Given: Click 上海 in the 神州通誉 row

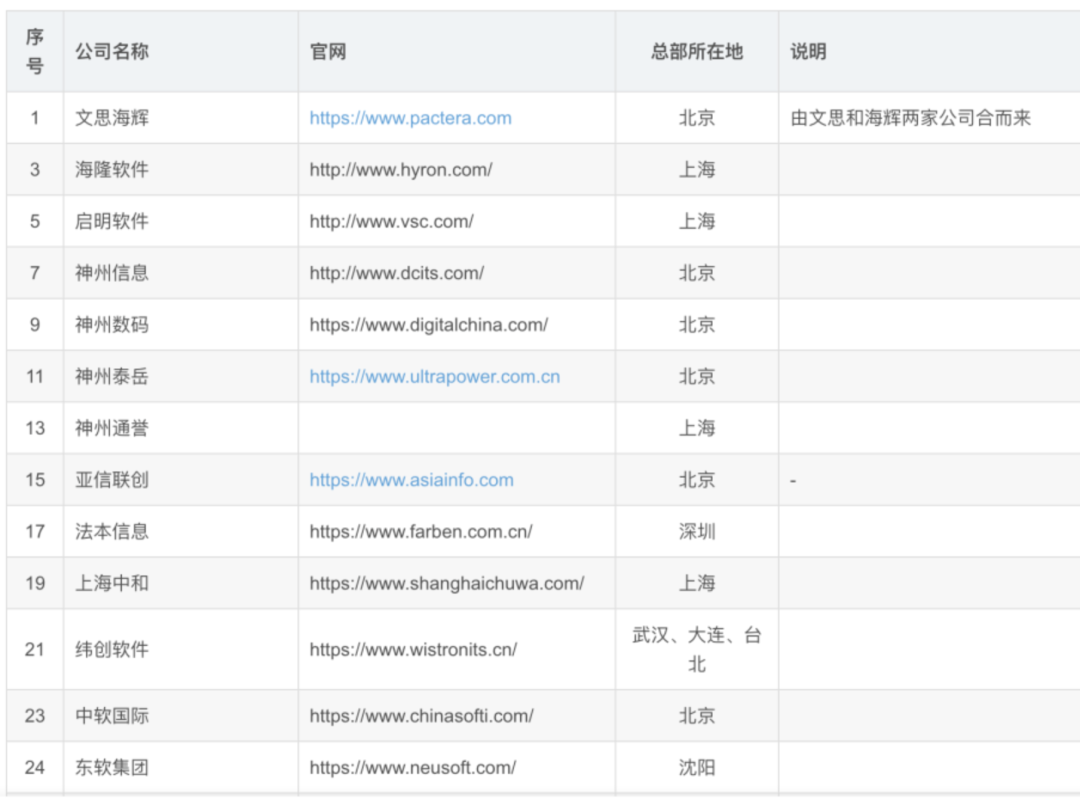Looking at the screenshot, I should (x=697, y=428).
